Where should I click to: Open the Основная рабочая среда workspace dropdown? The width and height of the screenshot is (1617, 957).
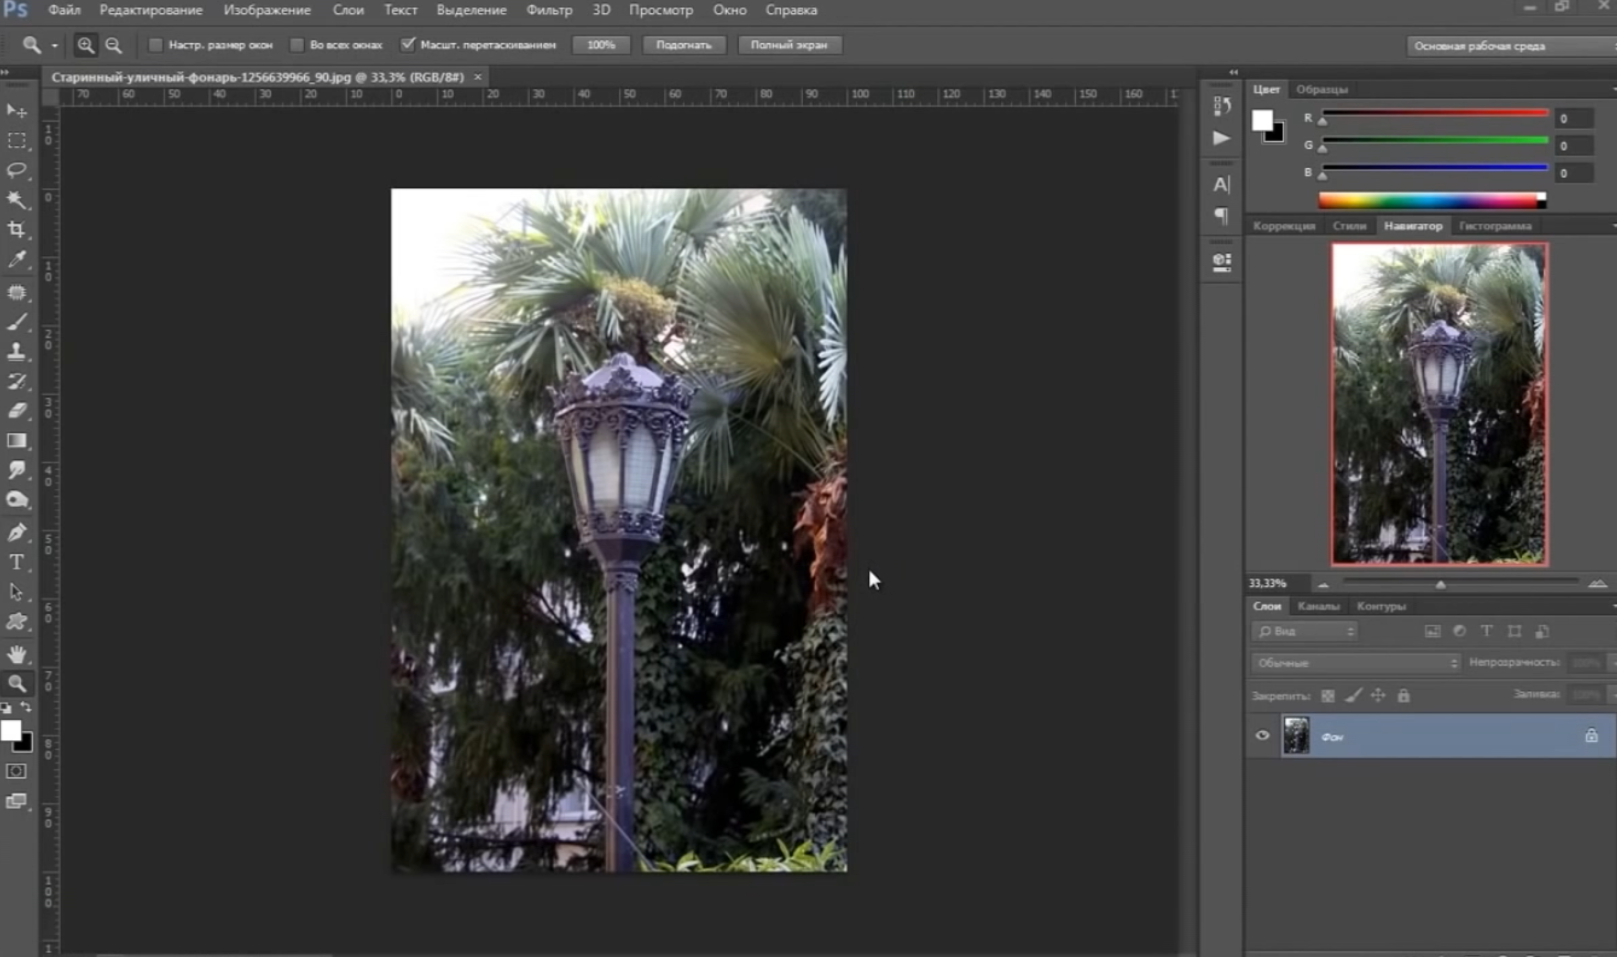[x=1508, y=46]
